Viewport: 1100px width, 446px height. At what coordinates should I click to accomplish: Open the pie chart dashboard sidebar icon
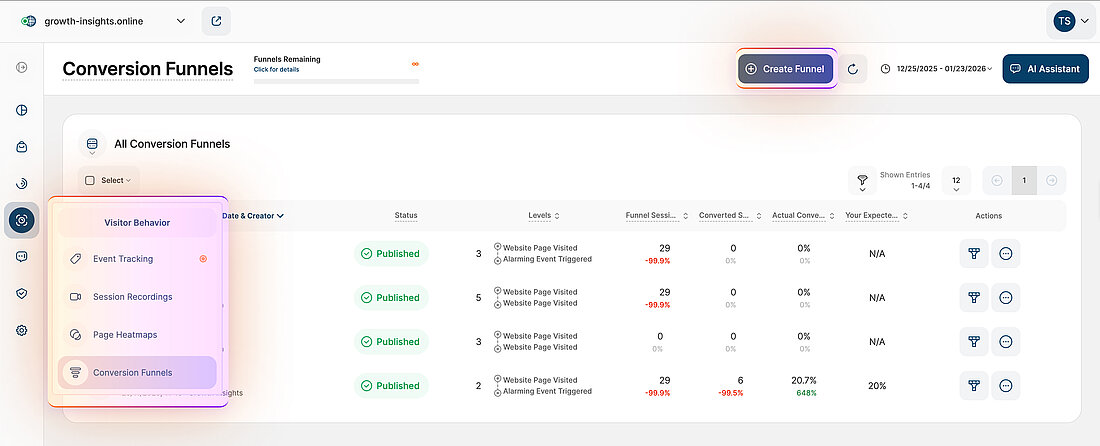[x=21, y=110]
